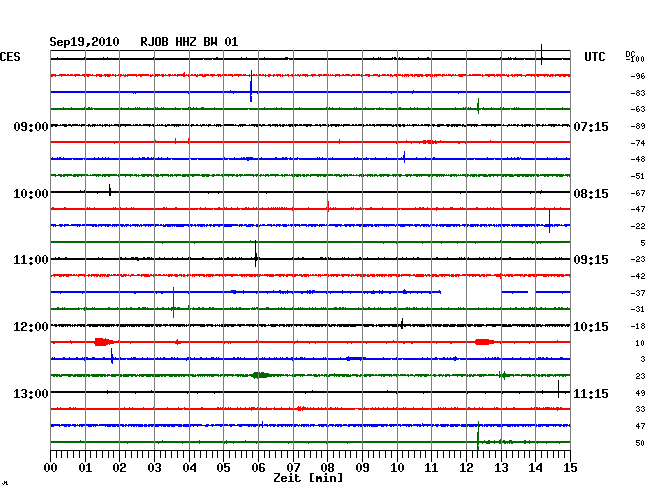This screenshot has height=494, width=650.
Task: Click the tall blue spike before minute 06 on the third trace
Action: (251, 86)
